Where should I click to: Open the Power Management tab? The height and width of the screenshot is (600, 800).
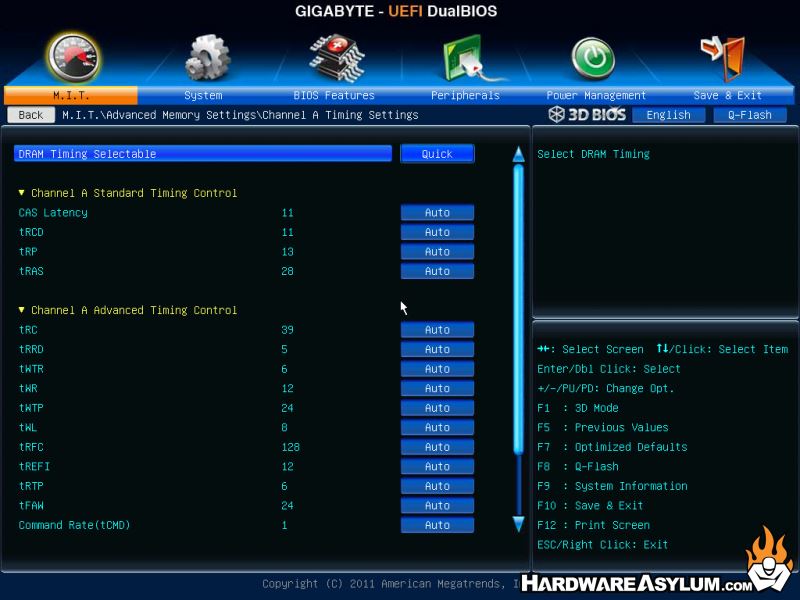click(596, 95)
